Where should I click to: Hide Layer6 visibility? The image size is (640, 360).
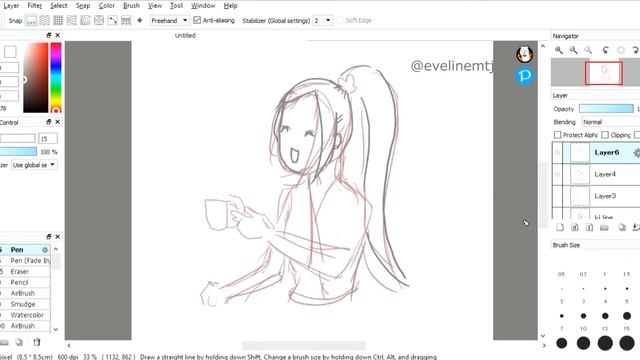pos(557,153)
